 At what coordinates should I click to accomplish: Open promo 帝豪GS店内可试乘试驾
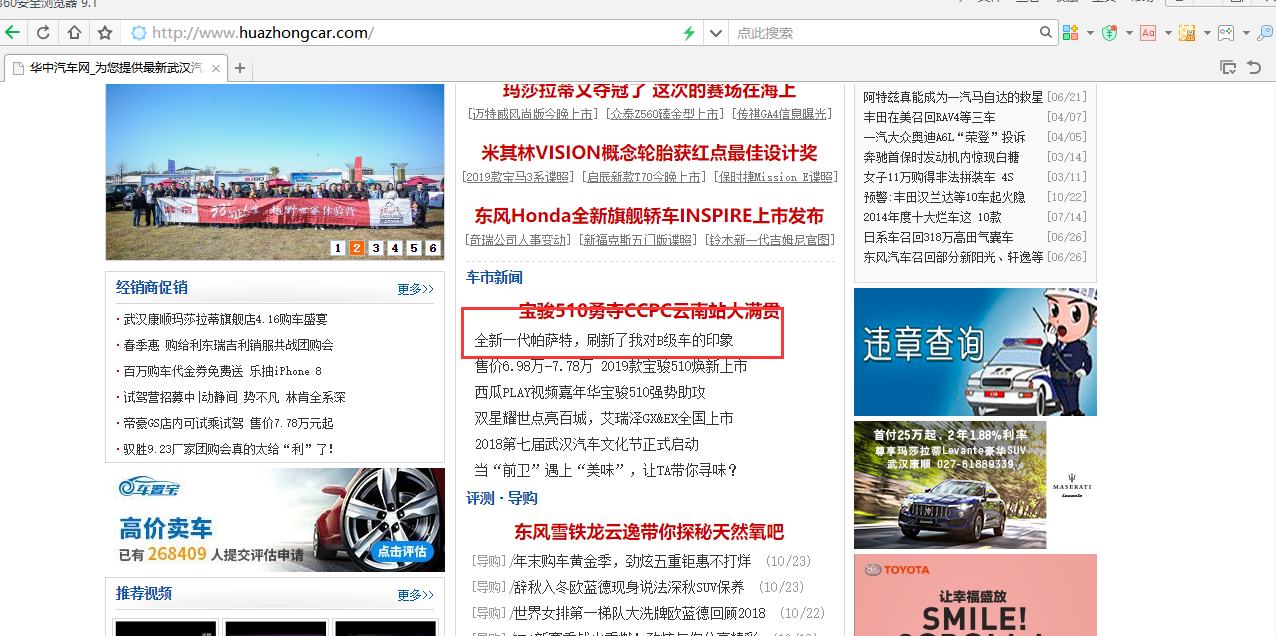228,424
